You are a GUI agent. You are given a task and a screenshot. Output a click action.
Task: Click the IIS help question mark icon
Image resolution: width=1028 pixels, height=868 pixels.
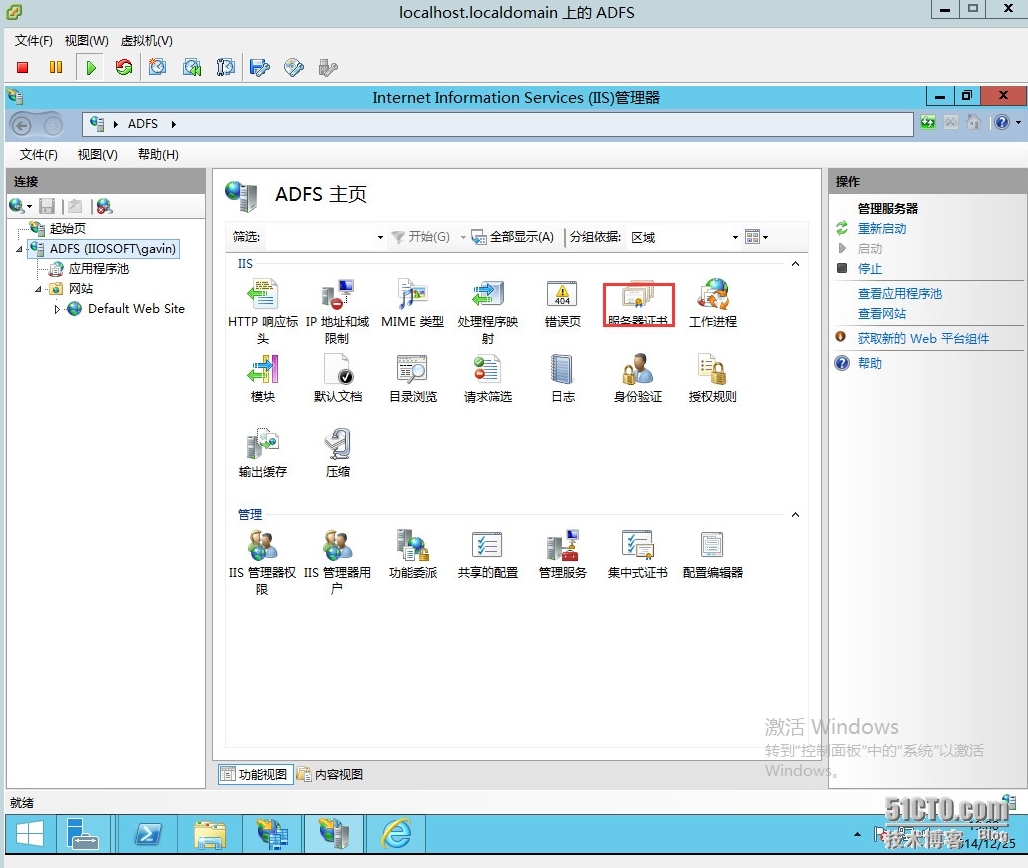click(1001, 123)
